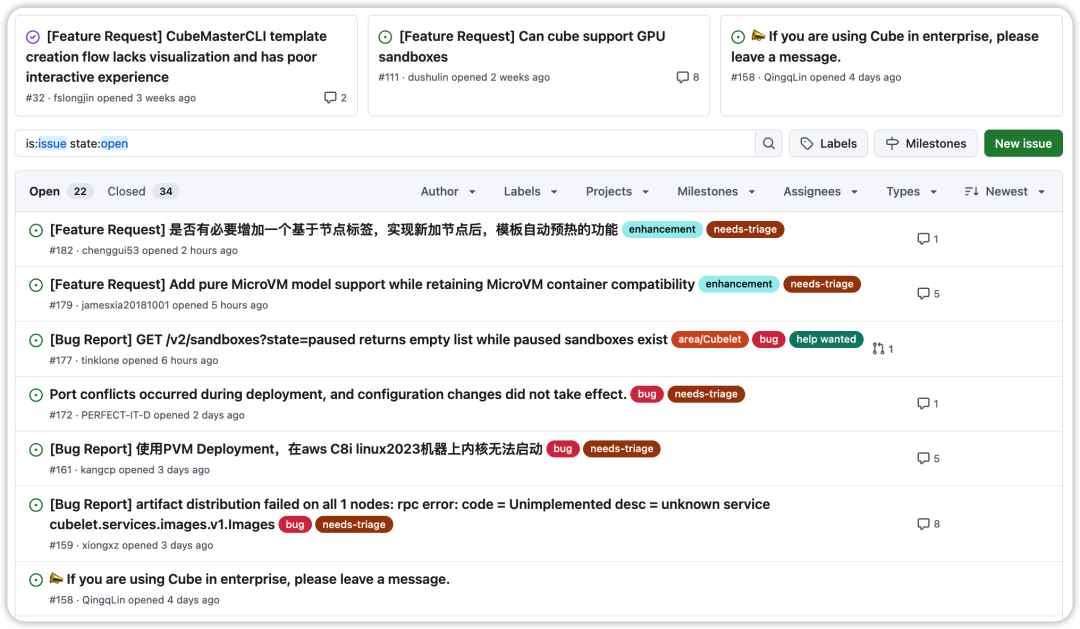
Task: Click open status icon of list issue #158
Action: click(x=36, y=580)
